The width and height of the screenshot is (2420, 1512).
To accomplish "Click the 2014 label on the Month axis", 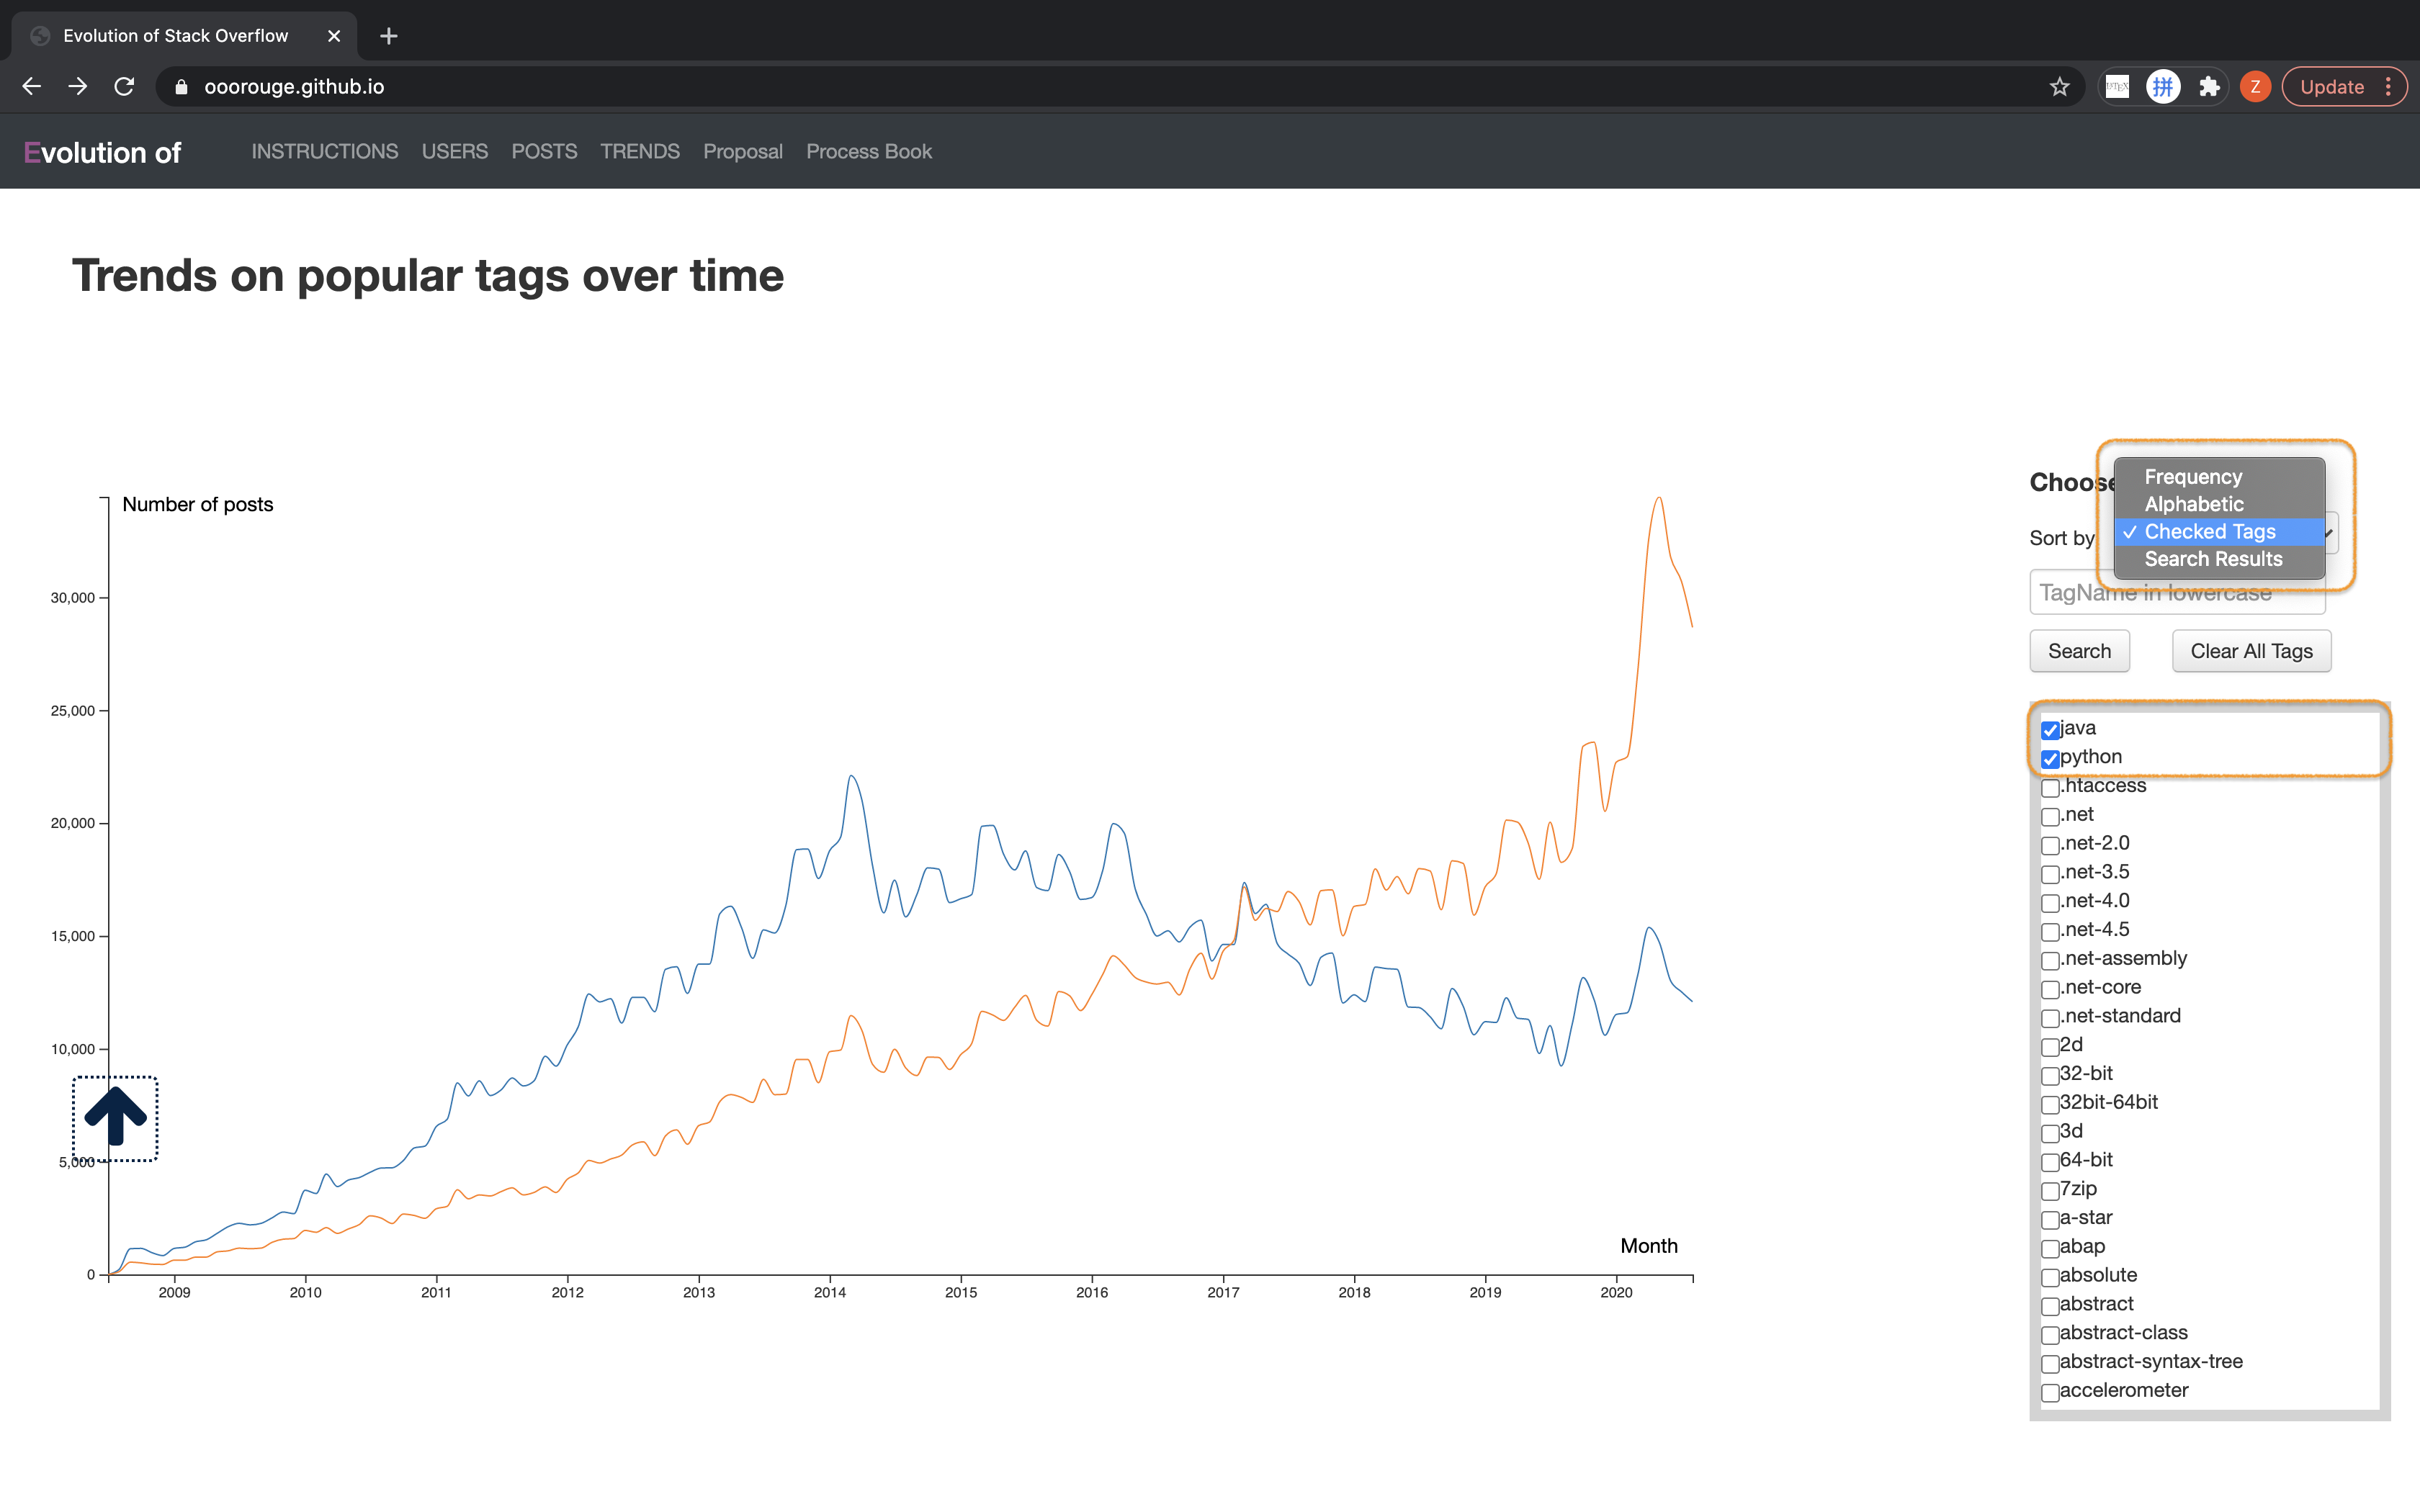I will (x=830, y=1292).
